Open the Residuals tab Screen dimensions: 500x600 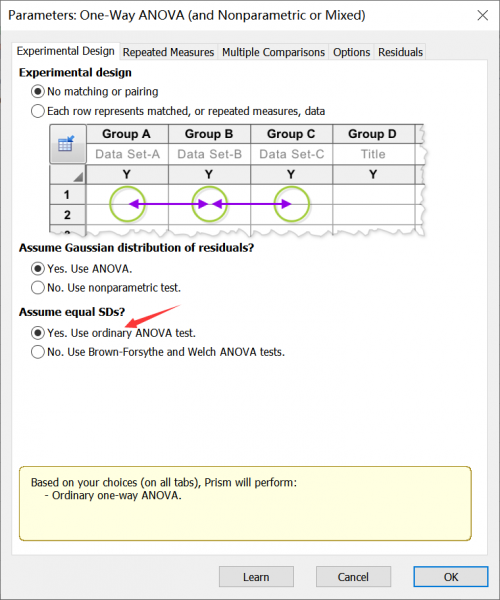click(400, 52)
